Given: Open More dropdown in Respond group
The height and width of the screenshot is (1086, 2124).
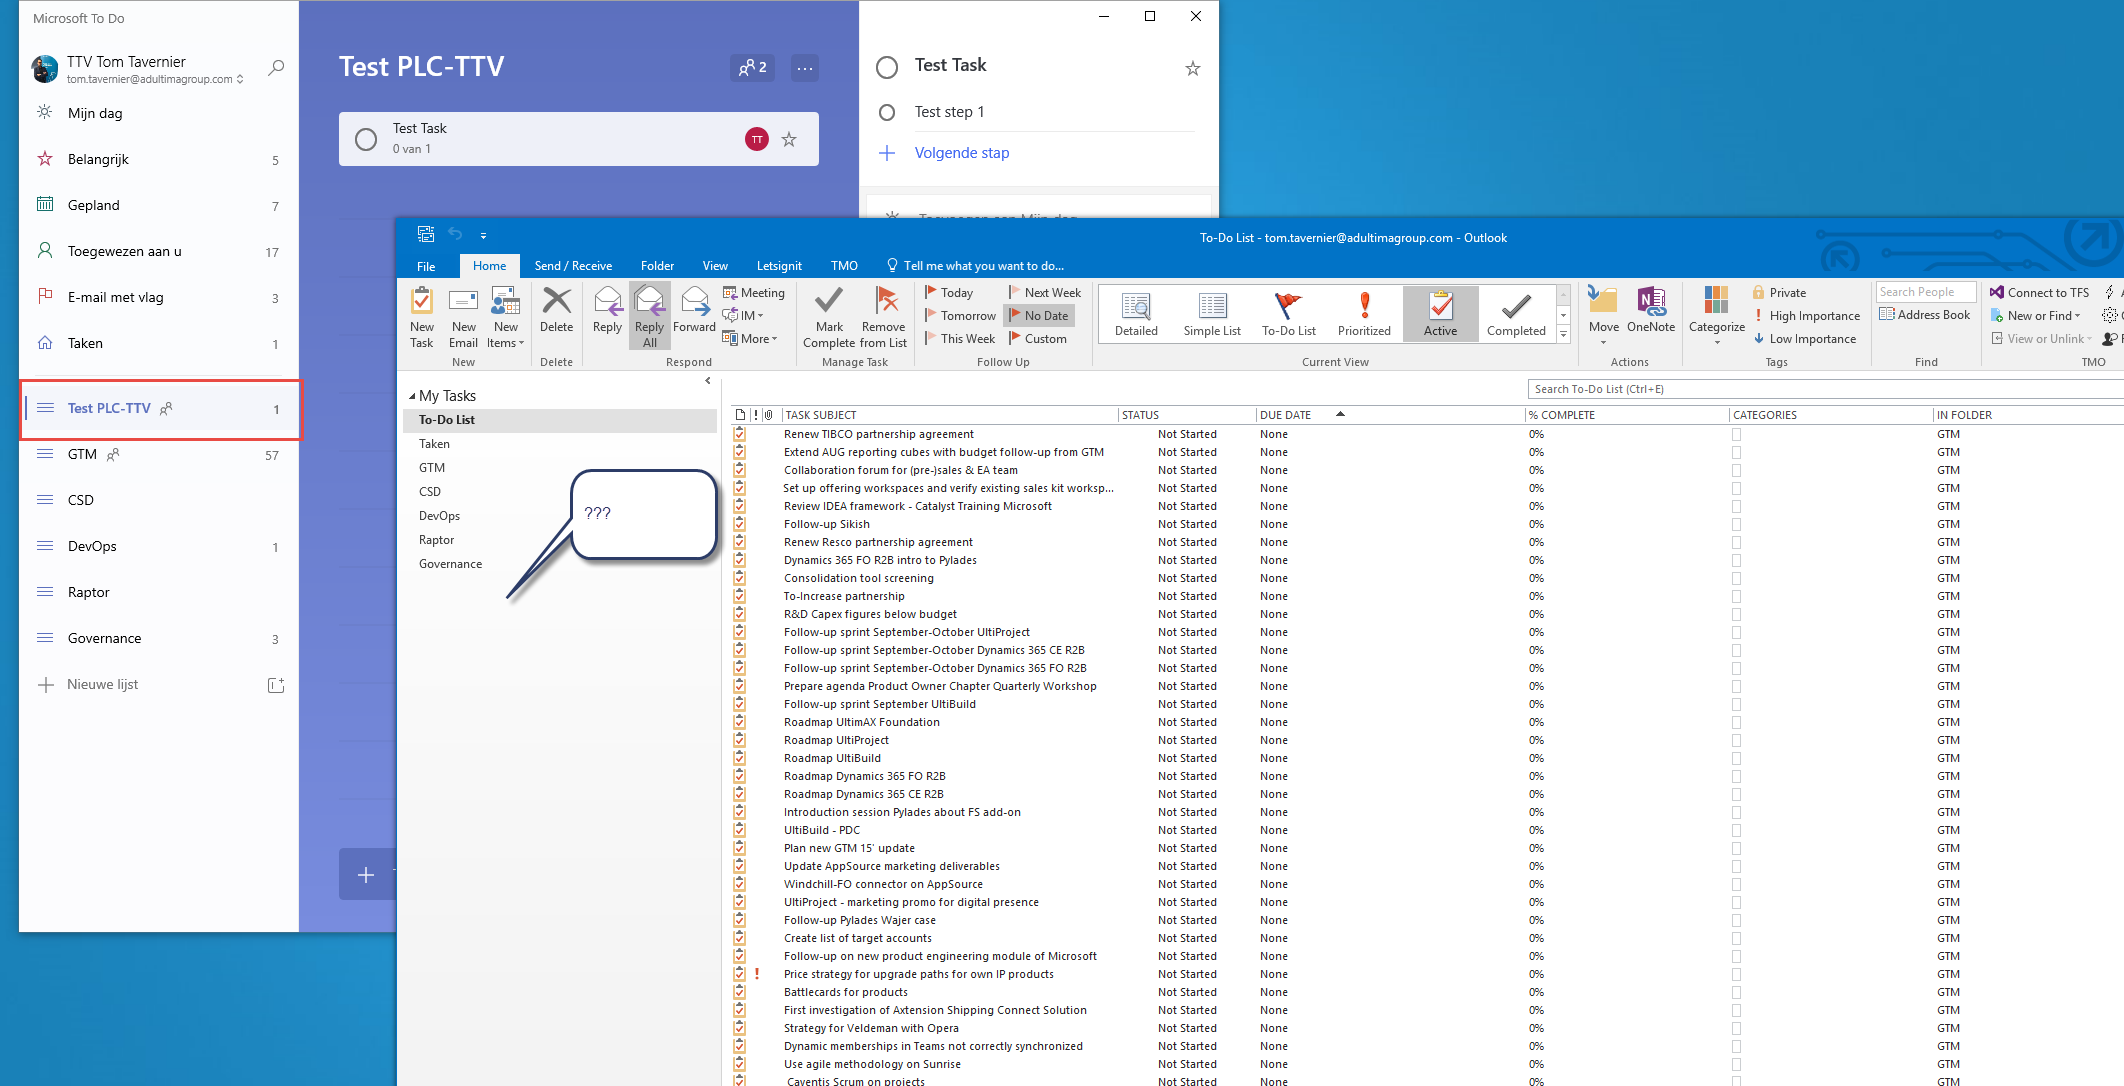Looking at the screenshot, I should coord(750,339).
